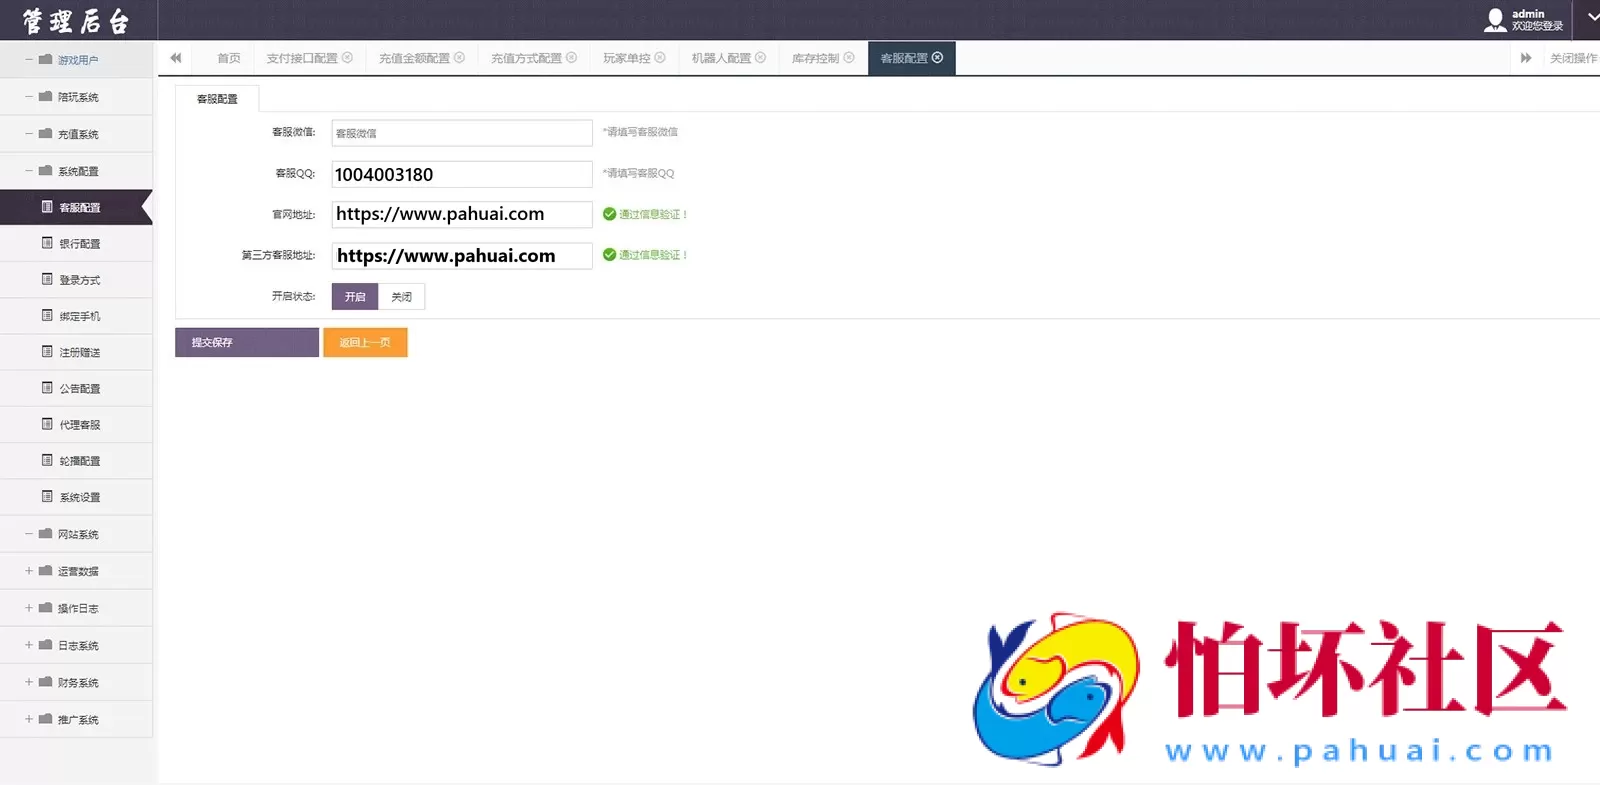
Task: Click the 提交保存 button
Action: point(246,342)
